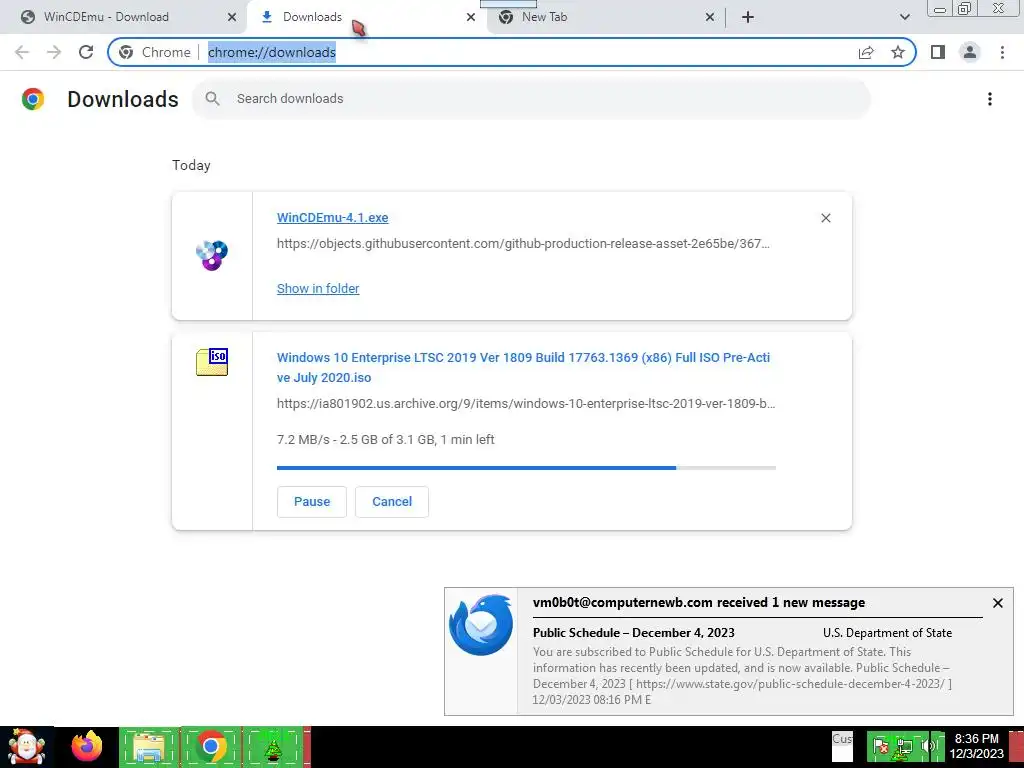Click the download speed status text
Image resolution: width=1024 pixels, height=768 pixels.
[x=385, y=440]
